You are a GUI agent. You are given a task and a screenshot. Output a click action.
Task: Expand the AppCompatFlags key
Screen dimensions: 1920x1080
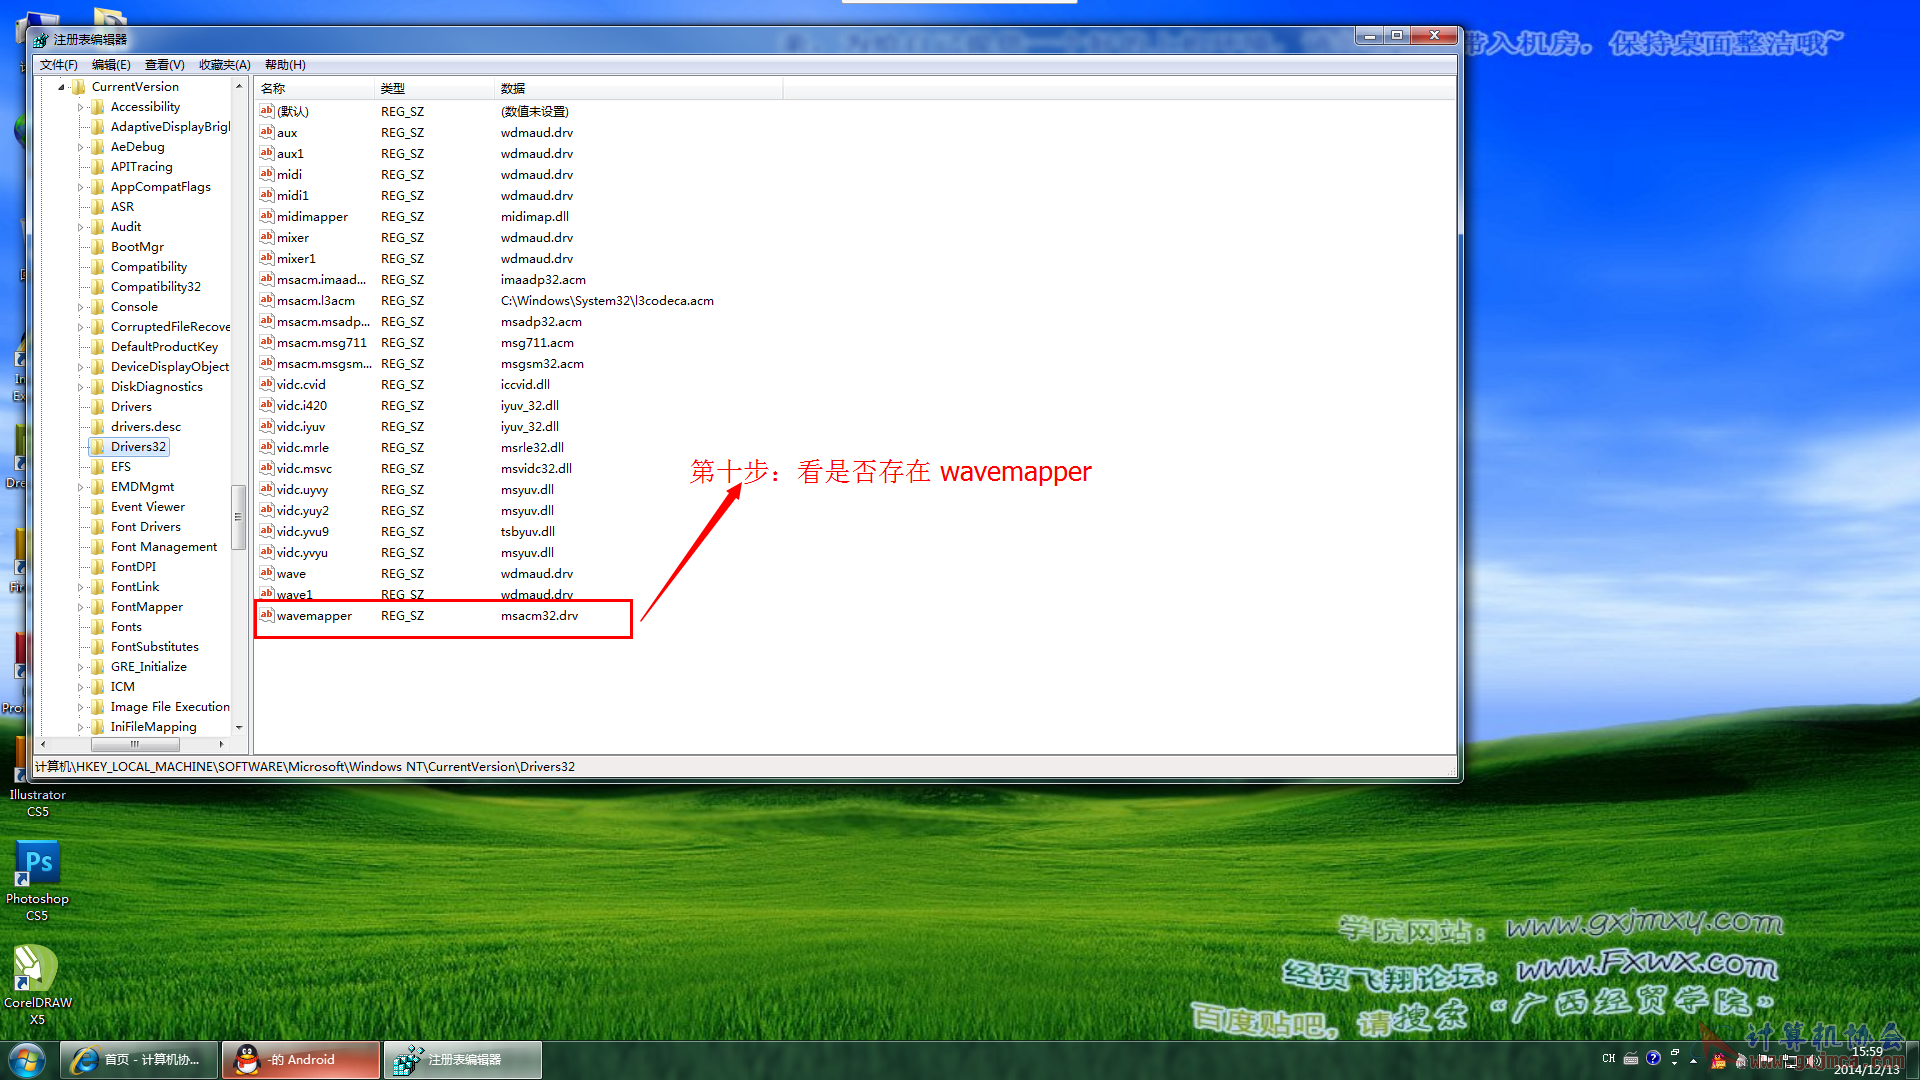click(x=80, y=187)
